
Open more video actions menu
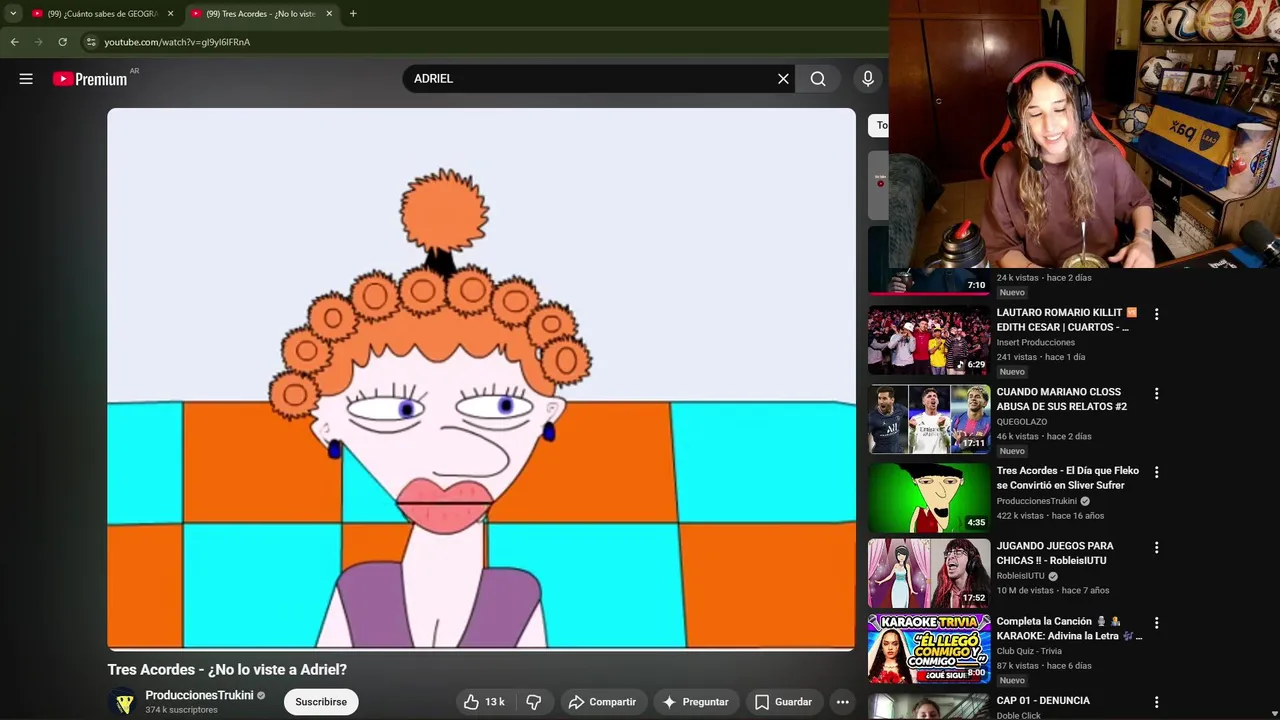click(x=843, y=702)
